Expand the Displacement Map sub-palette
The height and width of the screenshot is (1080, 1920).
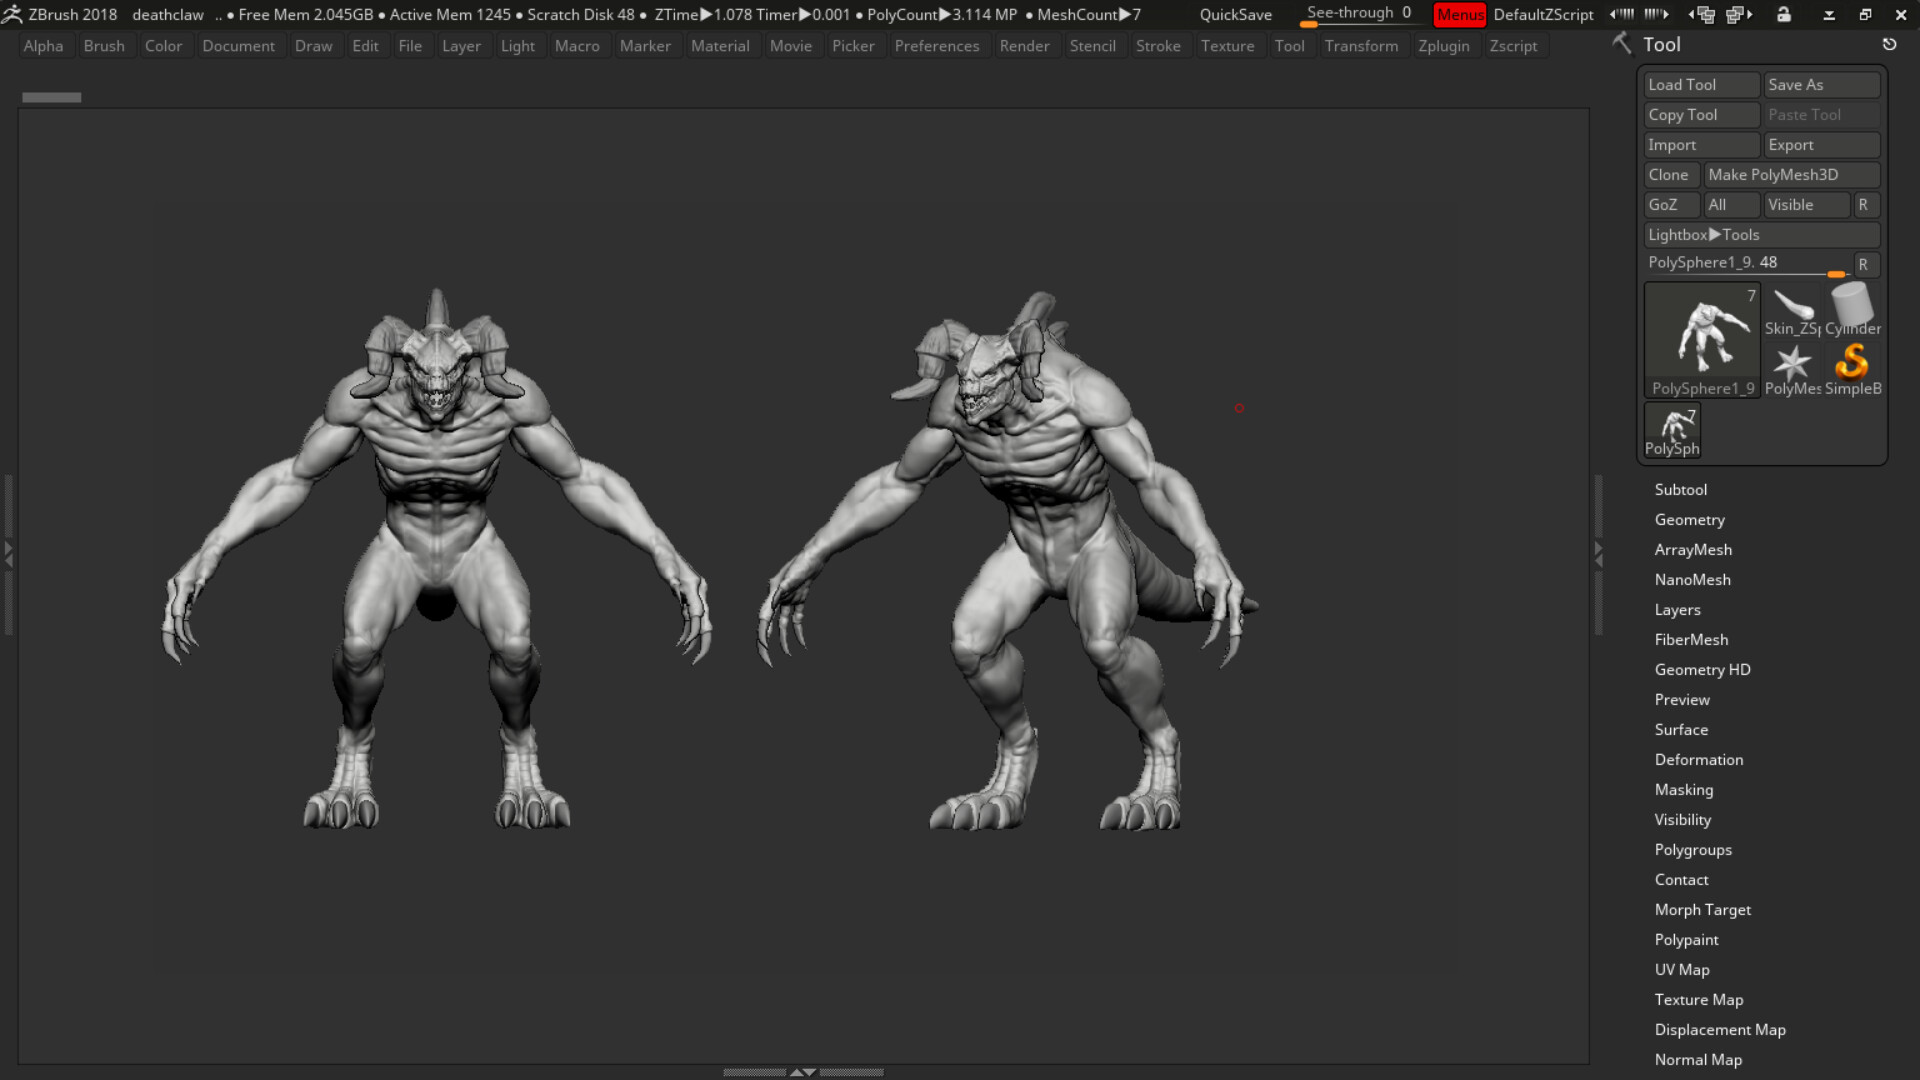tap(1719, 1029)
